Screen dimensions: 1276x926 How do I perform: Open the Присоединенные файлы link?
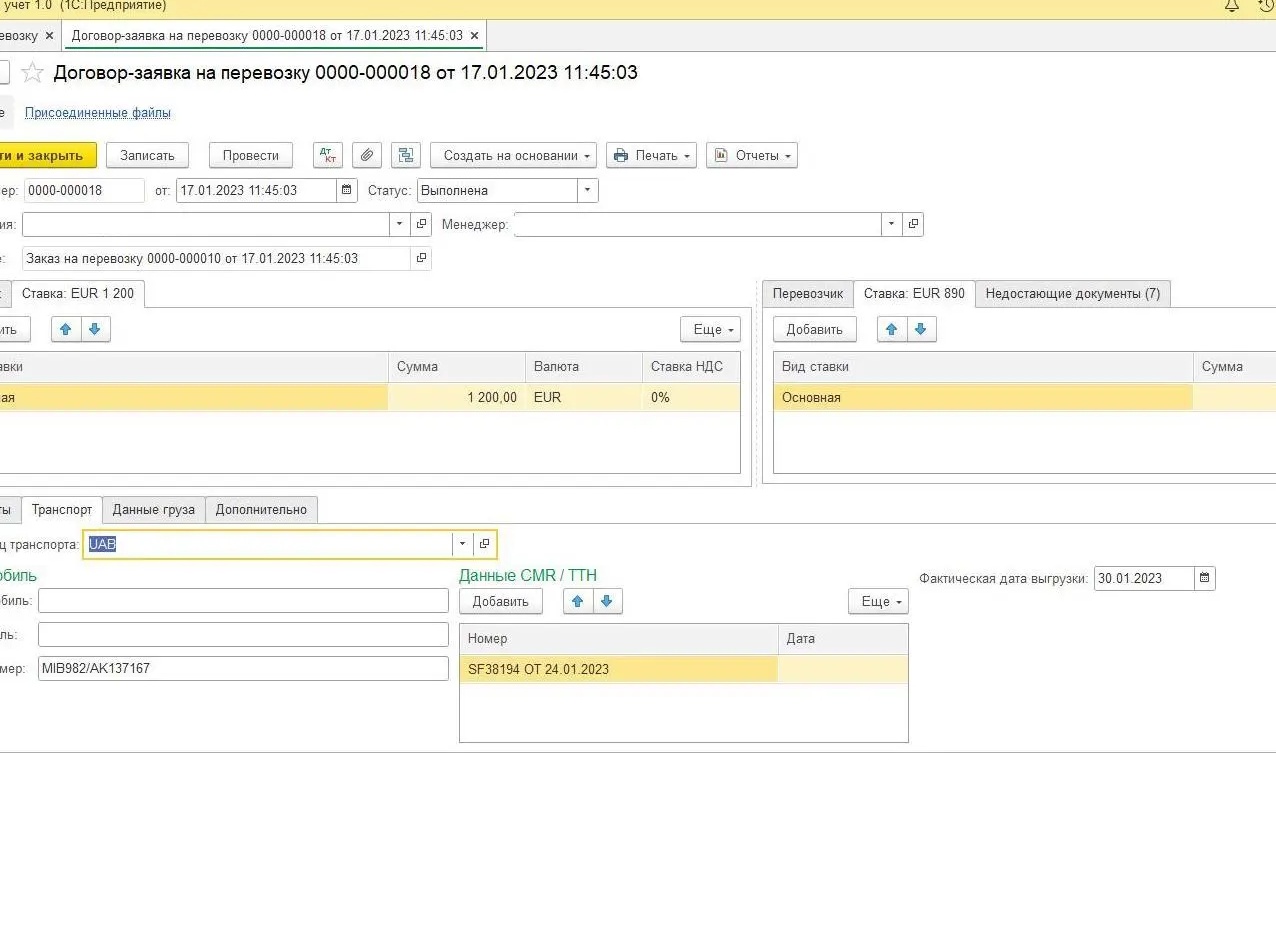click(x=97, y=113)
